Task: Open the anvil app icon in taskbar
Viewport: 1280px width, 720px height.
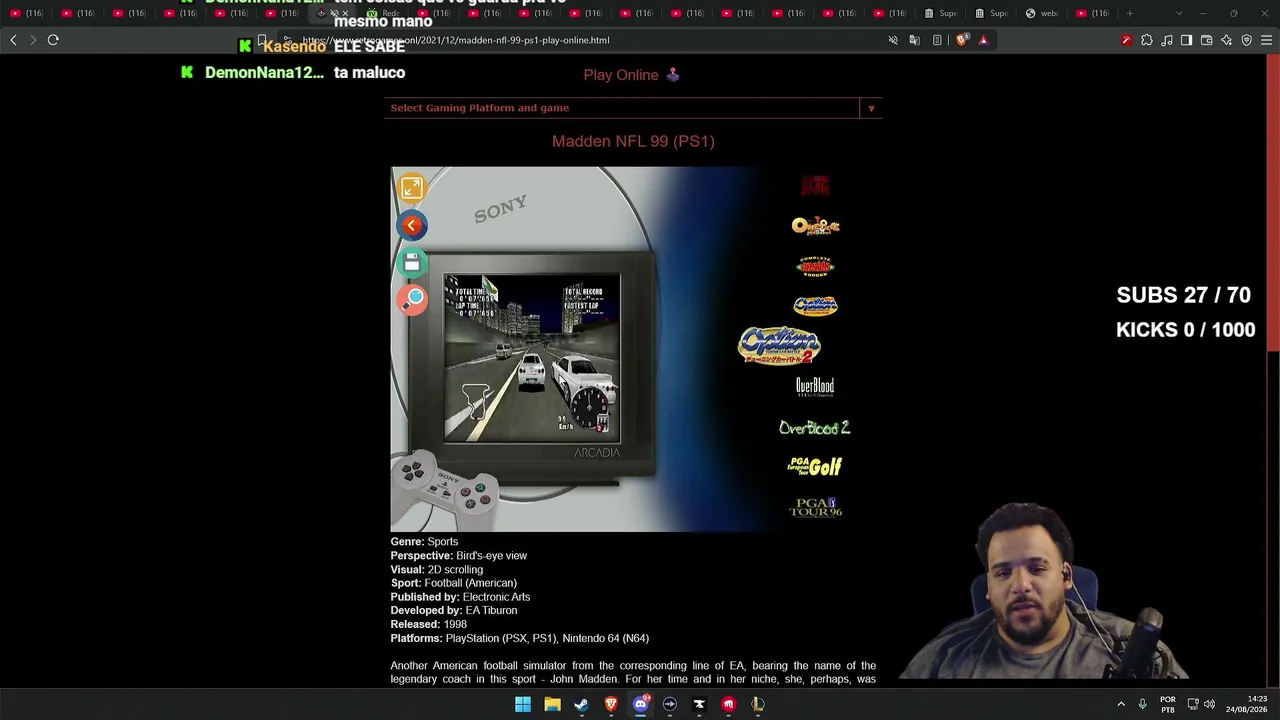Action: 699,704
